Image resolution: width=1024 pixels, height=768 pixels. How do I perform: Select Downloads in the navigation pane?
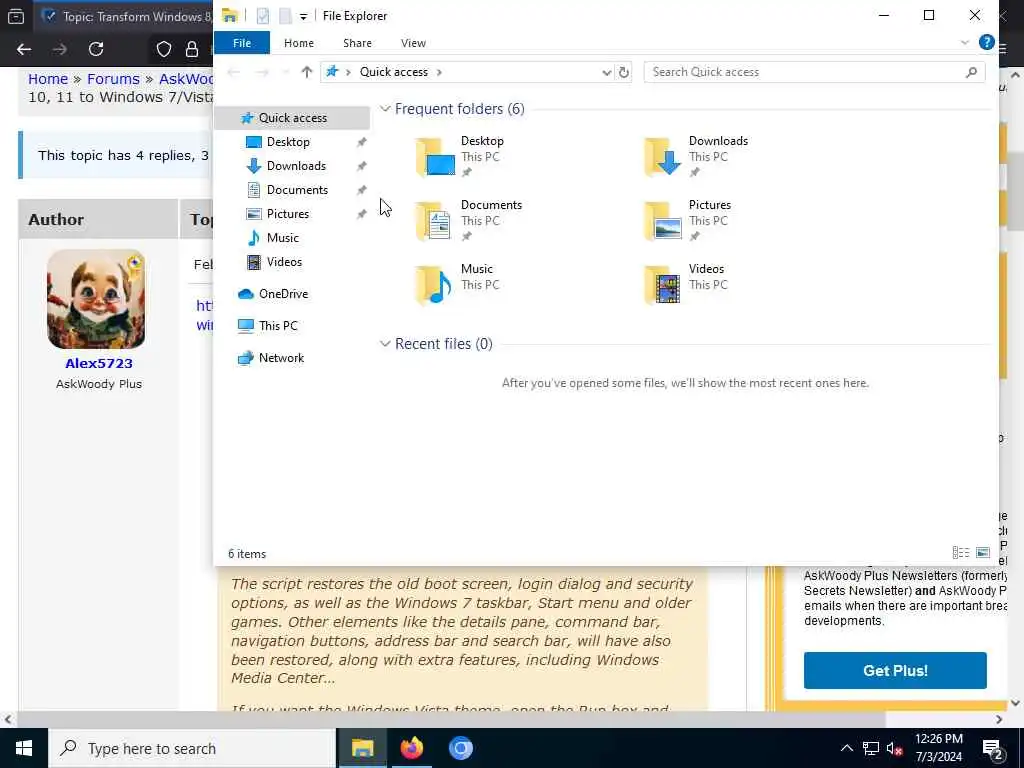click(x=296, y=166)
